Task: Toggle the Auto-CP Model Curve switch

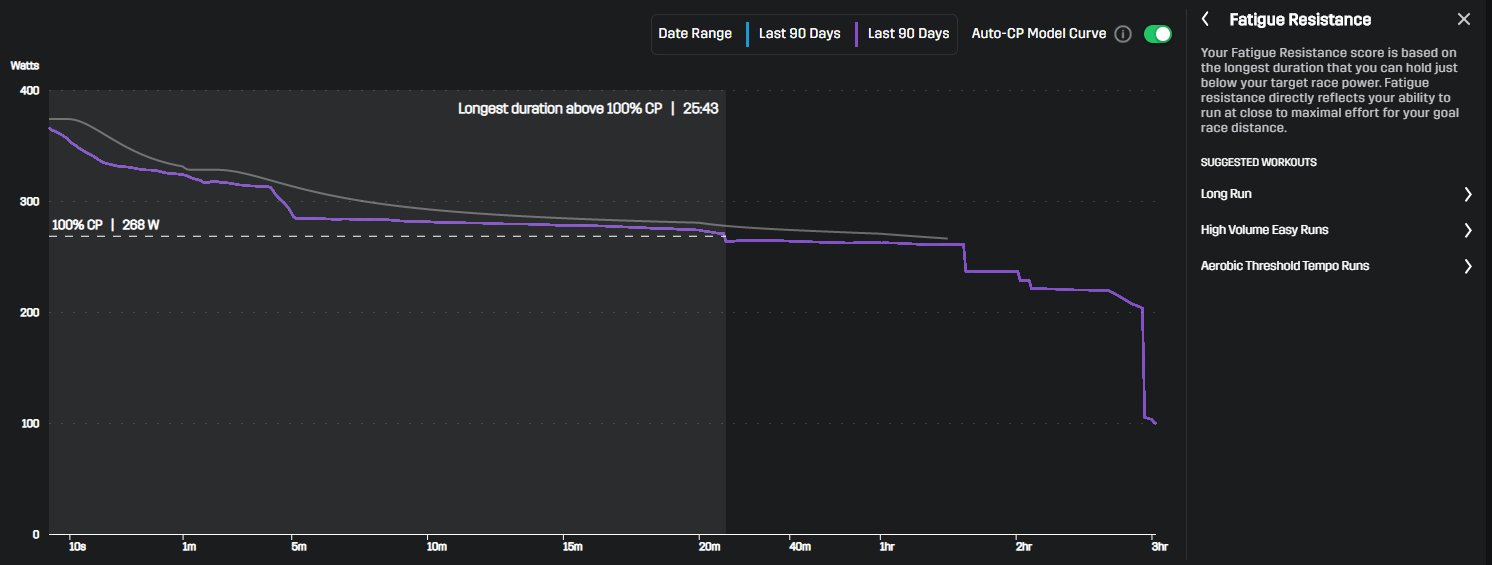Action: [1157, 34]
